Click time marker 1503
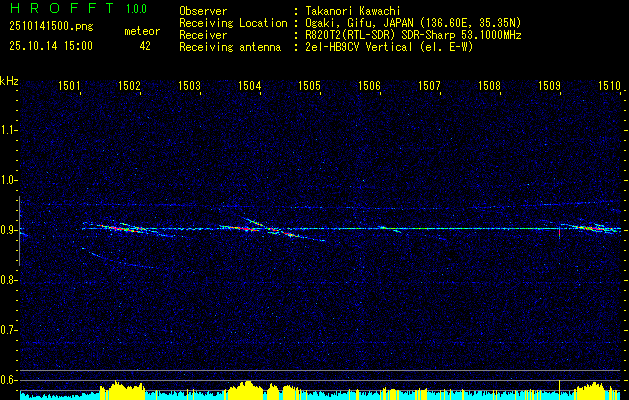 pos(189,85)
